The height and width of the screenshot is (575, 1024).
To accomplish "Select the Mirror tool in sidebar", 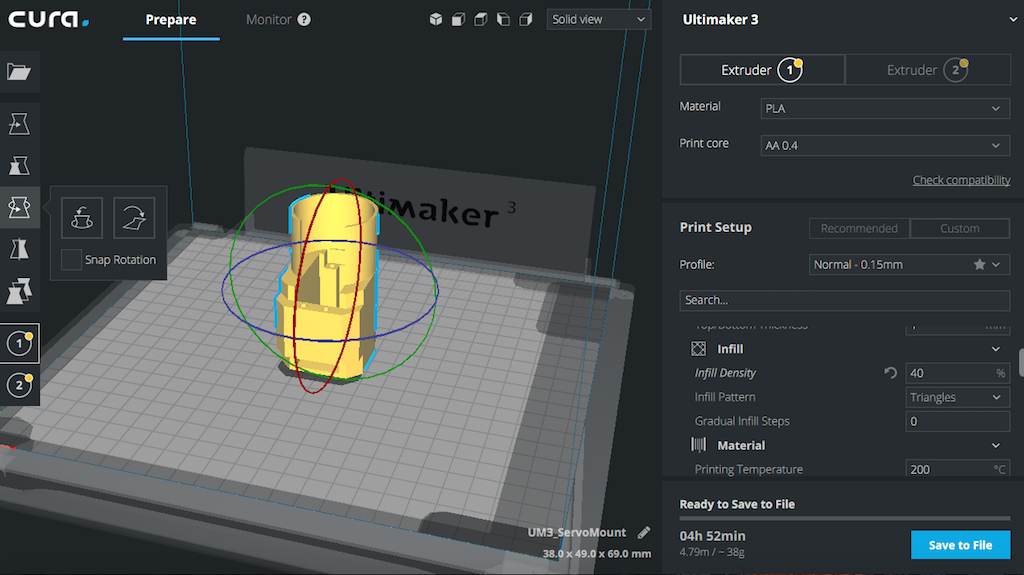I will (19, 249).
